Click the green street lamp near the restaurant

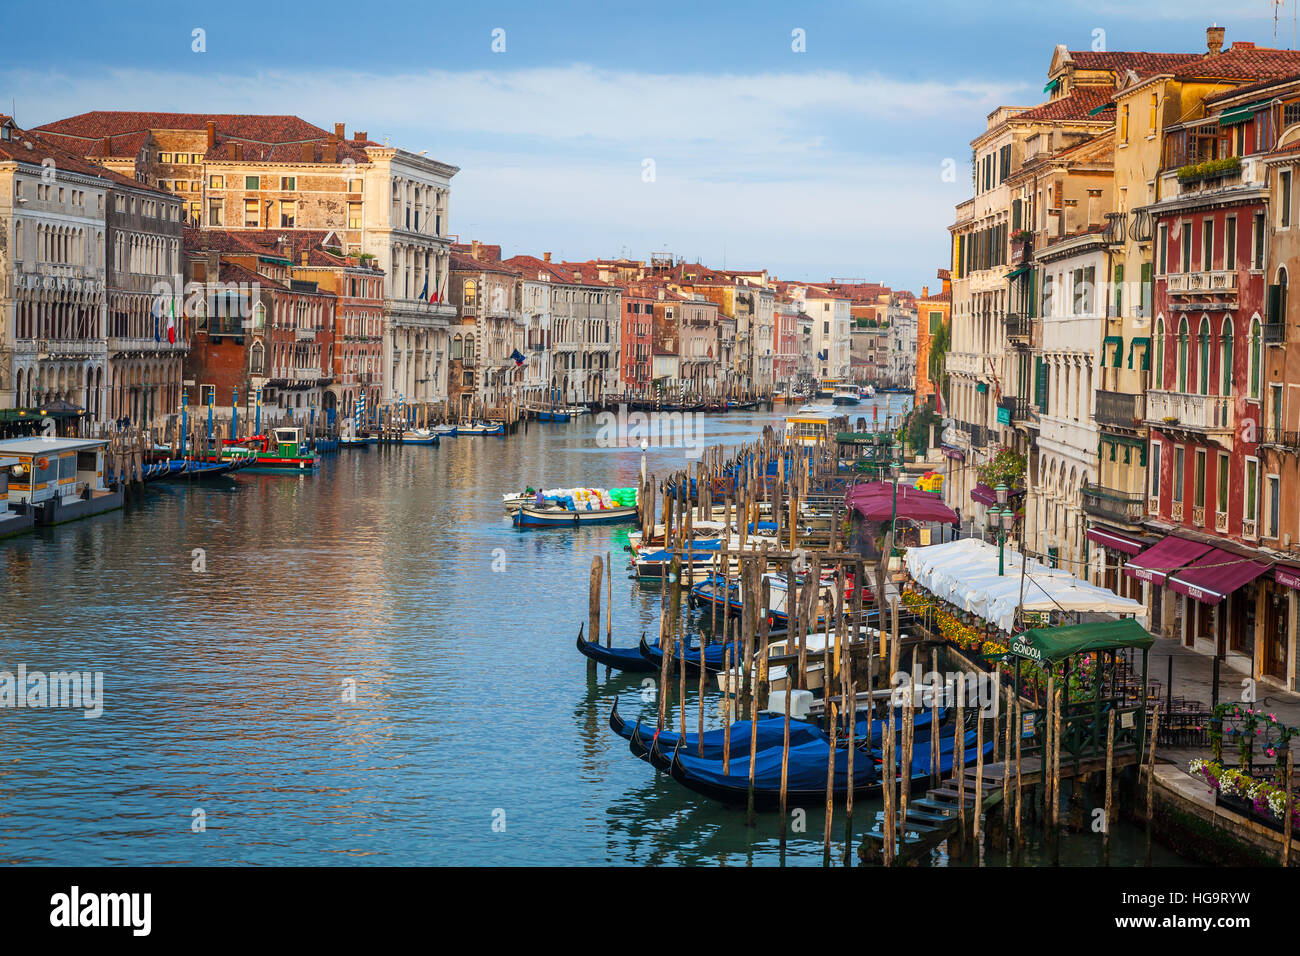coord(999,526)
